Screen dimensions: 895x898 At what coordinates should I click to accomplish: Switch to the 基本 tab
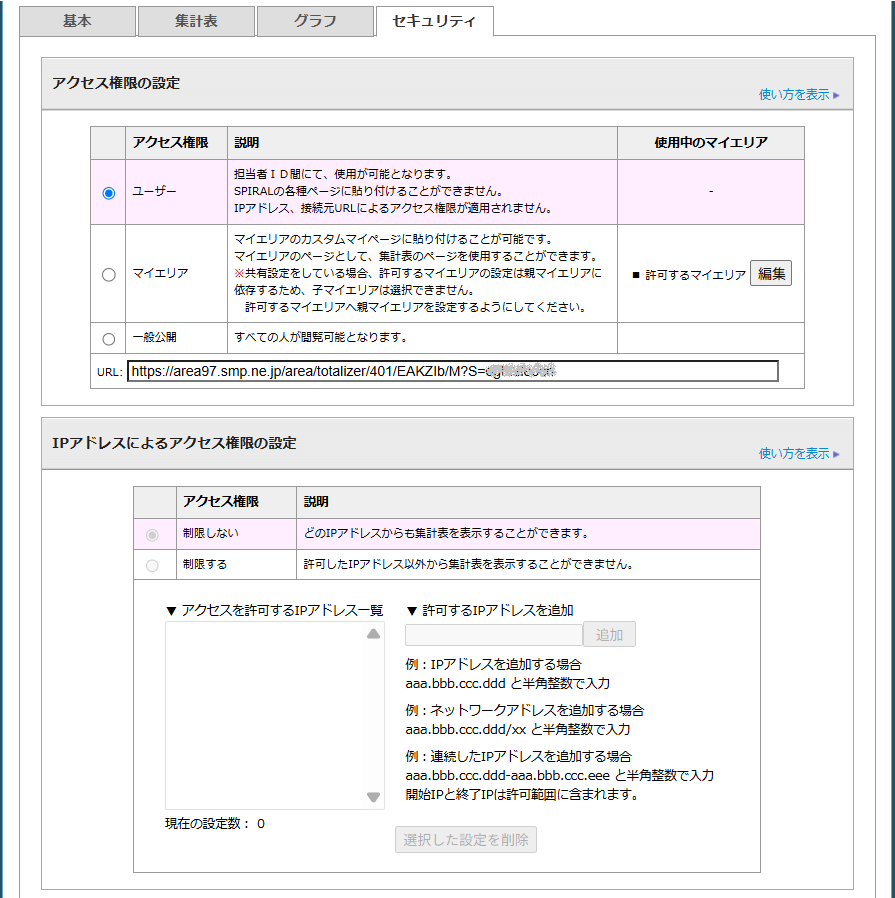point(77,21)
